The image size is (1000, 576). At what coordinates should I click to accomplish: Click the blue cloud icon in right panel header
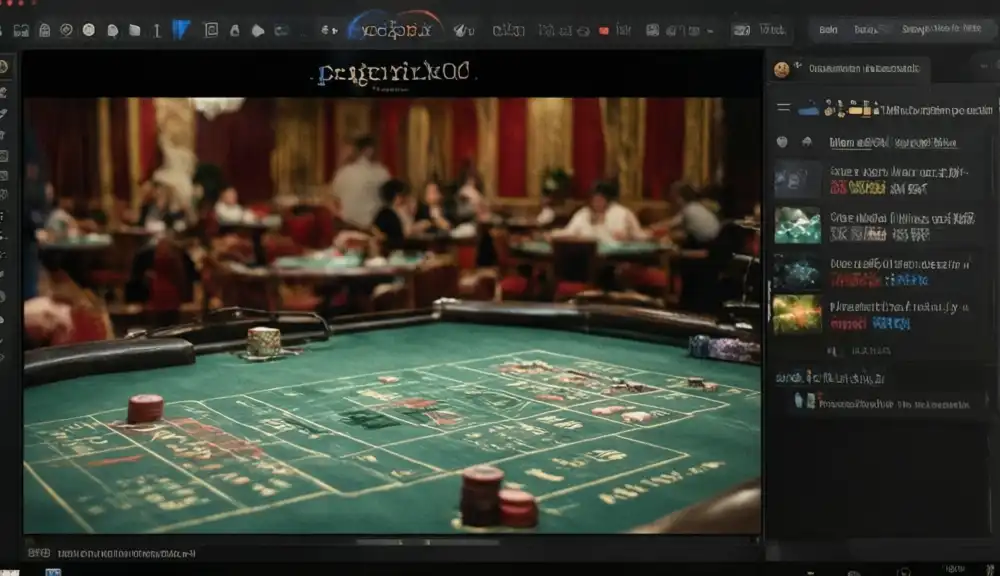pos(808,110)
